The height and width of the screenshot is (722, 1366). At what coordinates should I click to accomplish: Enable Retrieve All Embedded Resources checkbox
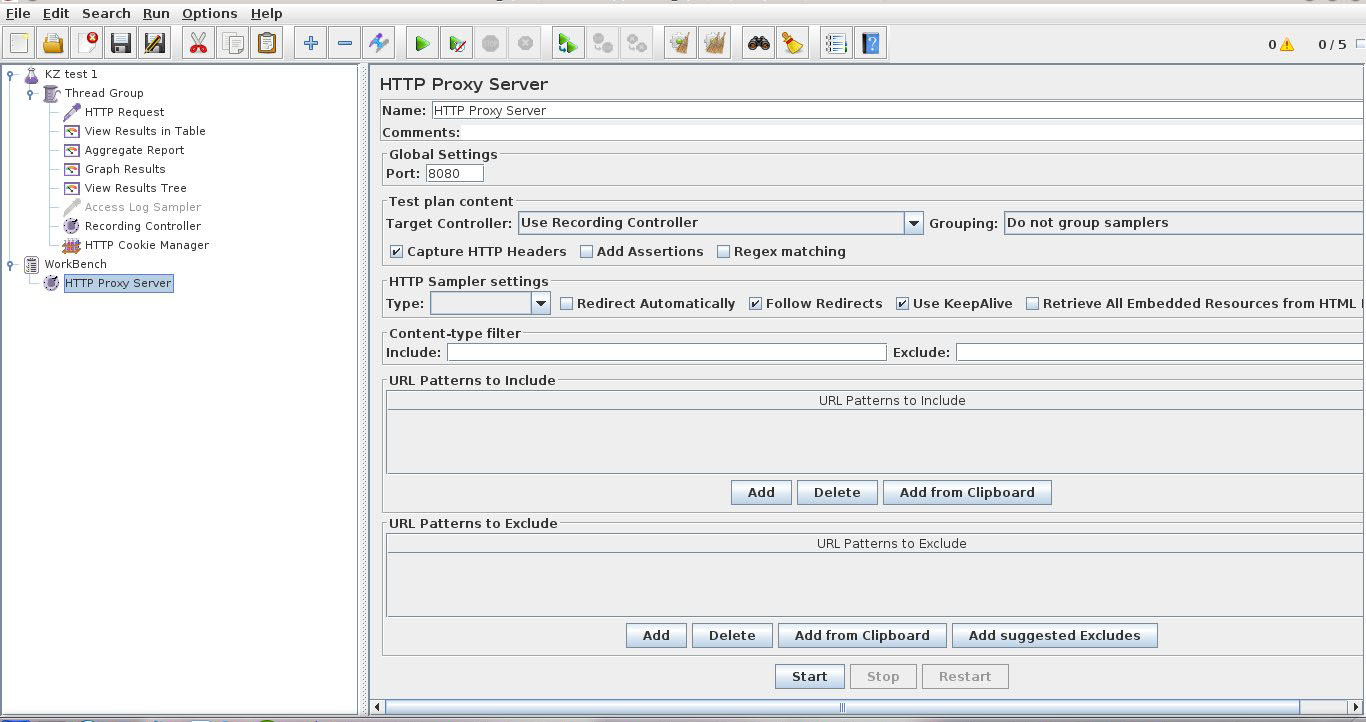[1033, 304]
